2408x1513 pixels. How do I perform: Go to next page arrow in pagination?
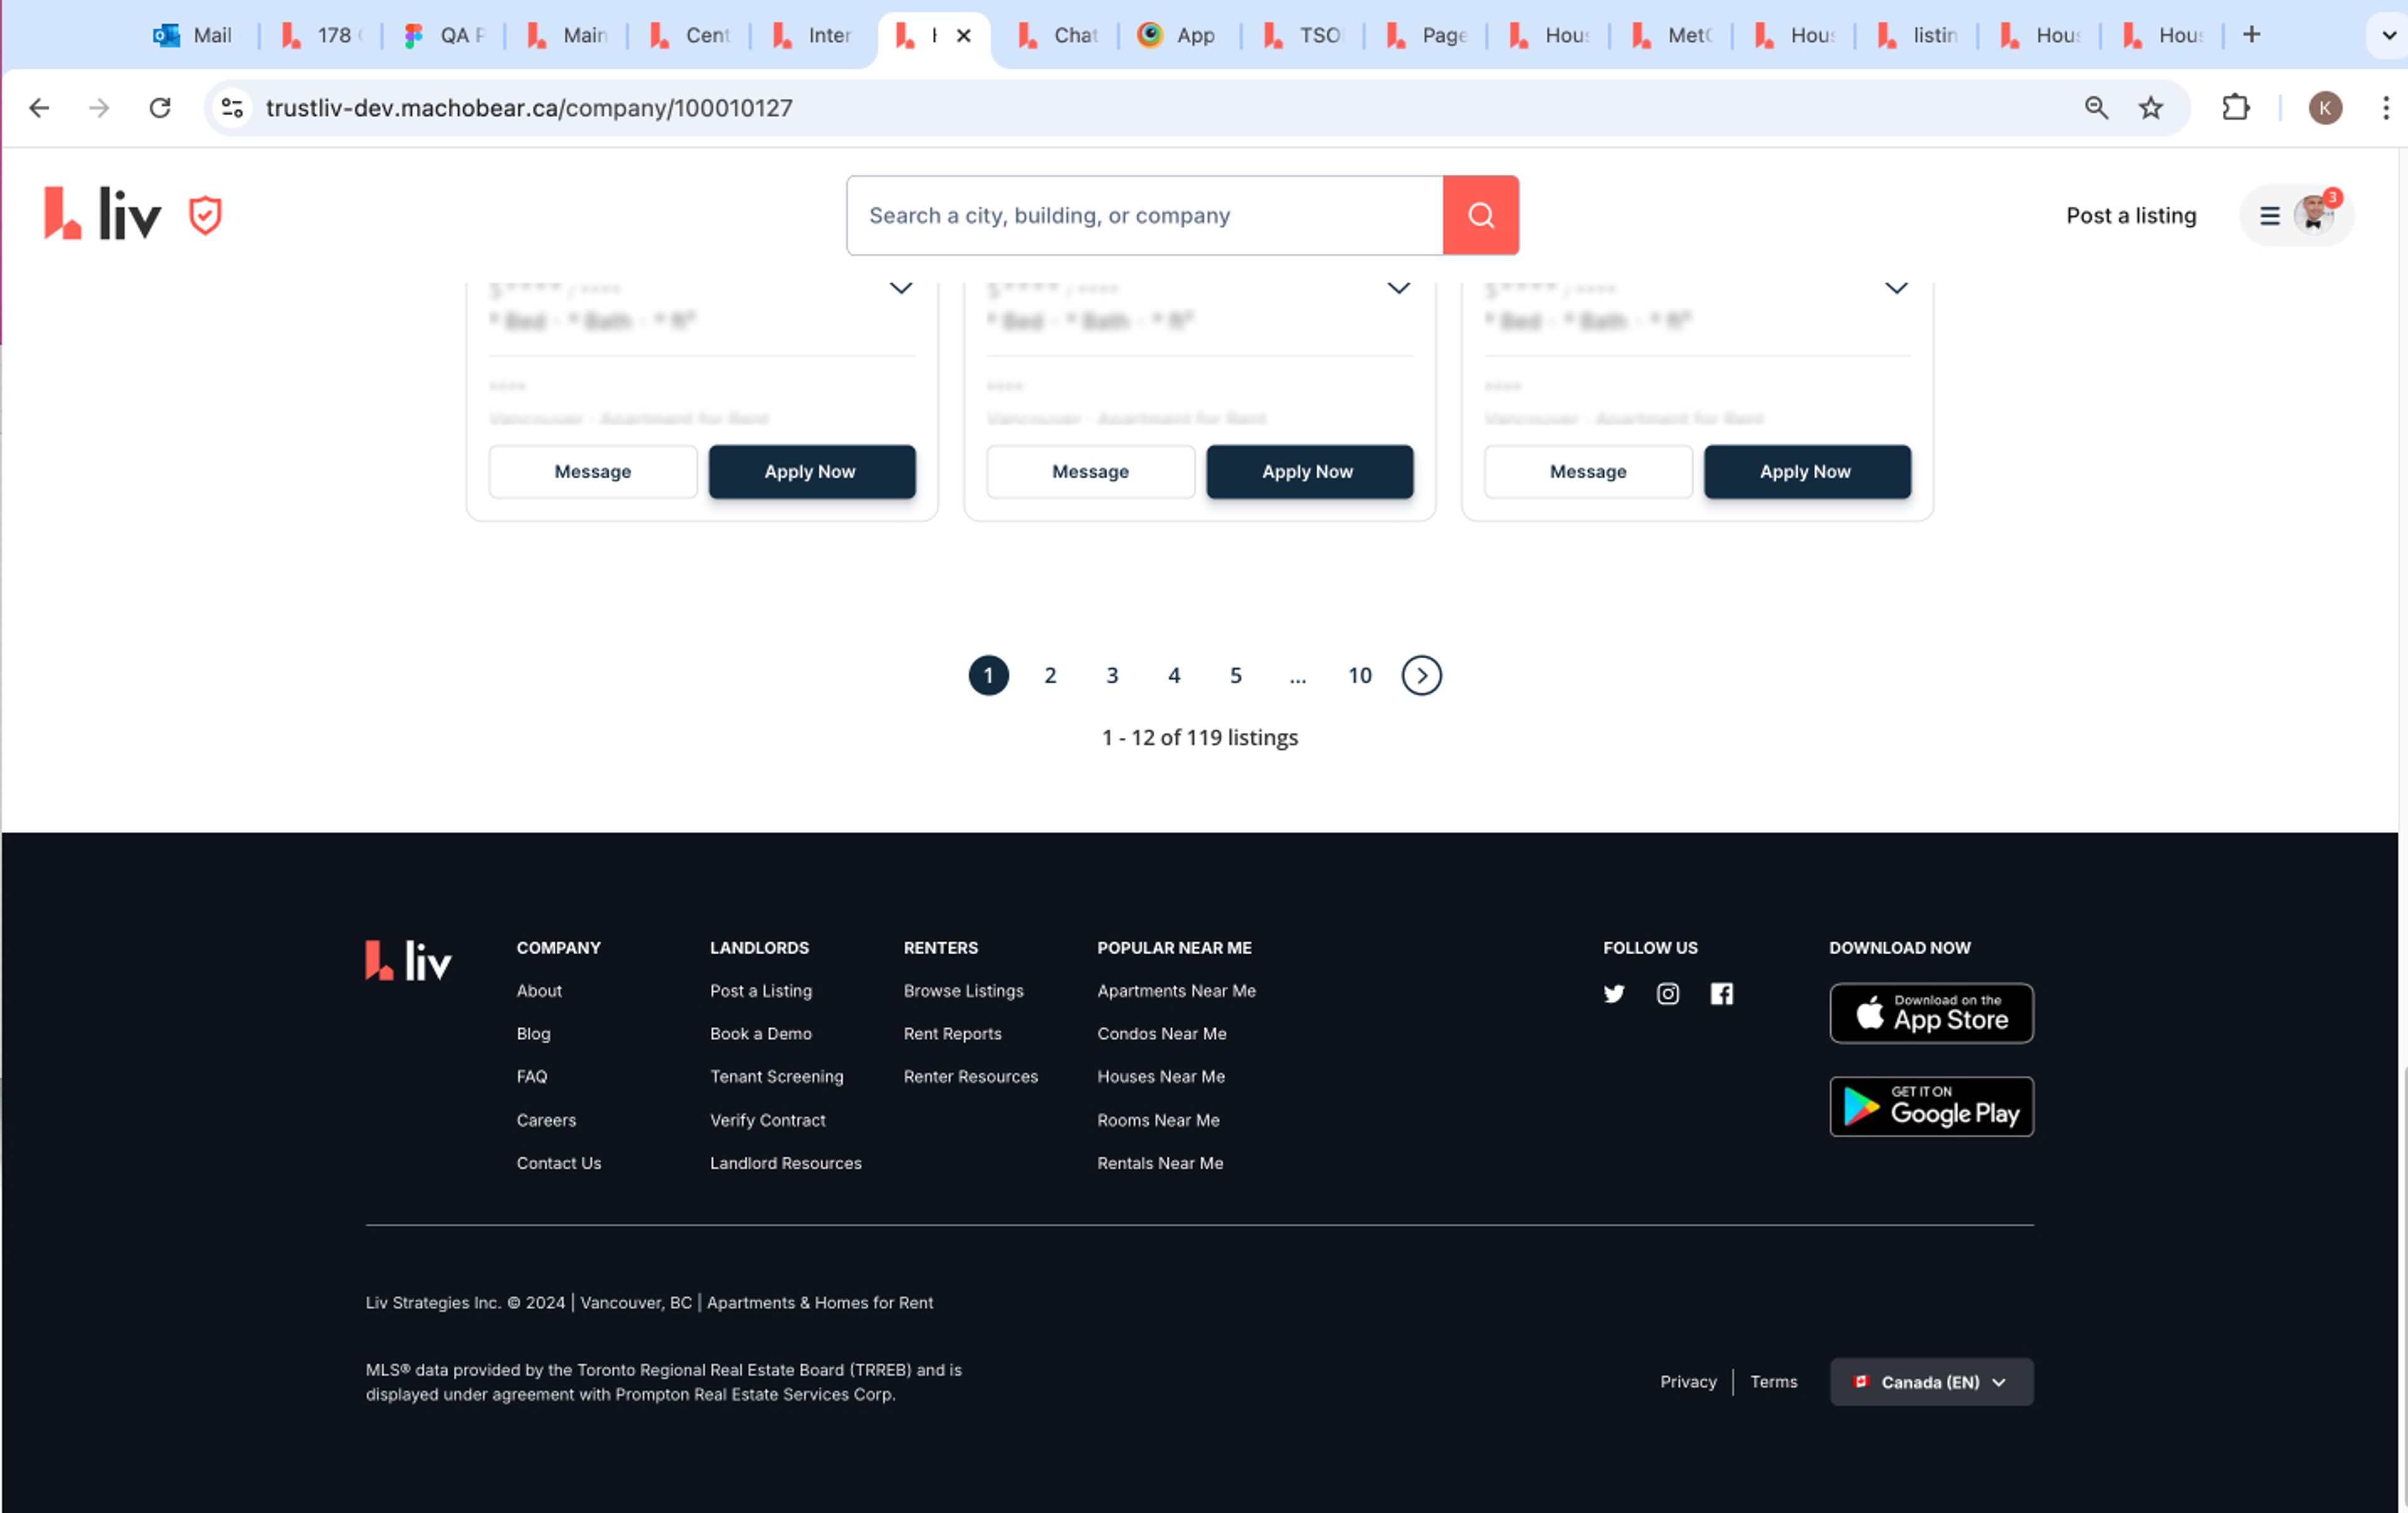(x=1421, y=675)
